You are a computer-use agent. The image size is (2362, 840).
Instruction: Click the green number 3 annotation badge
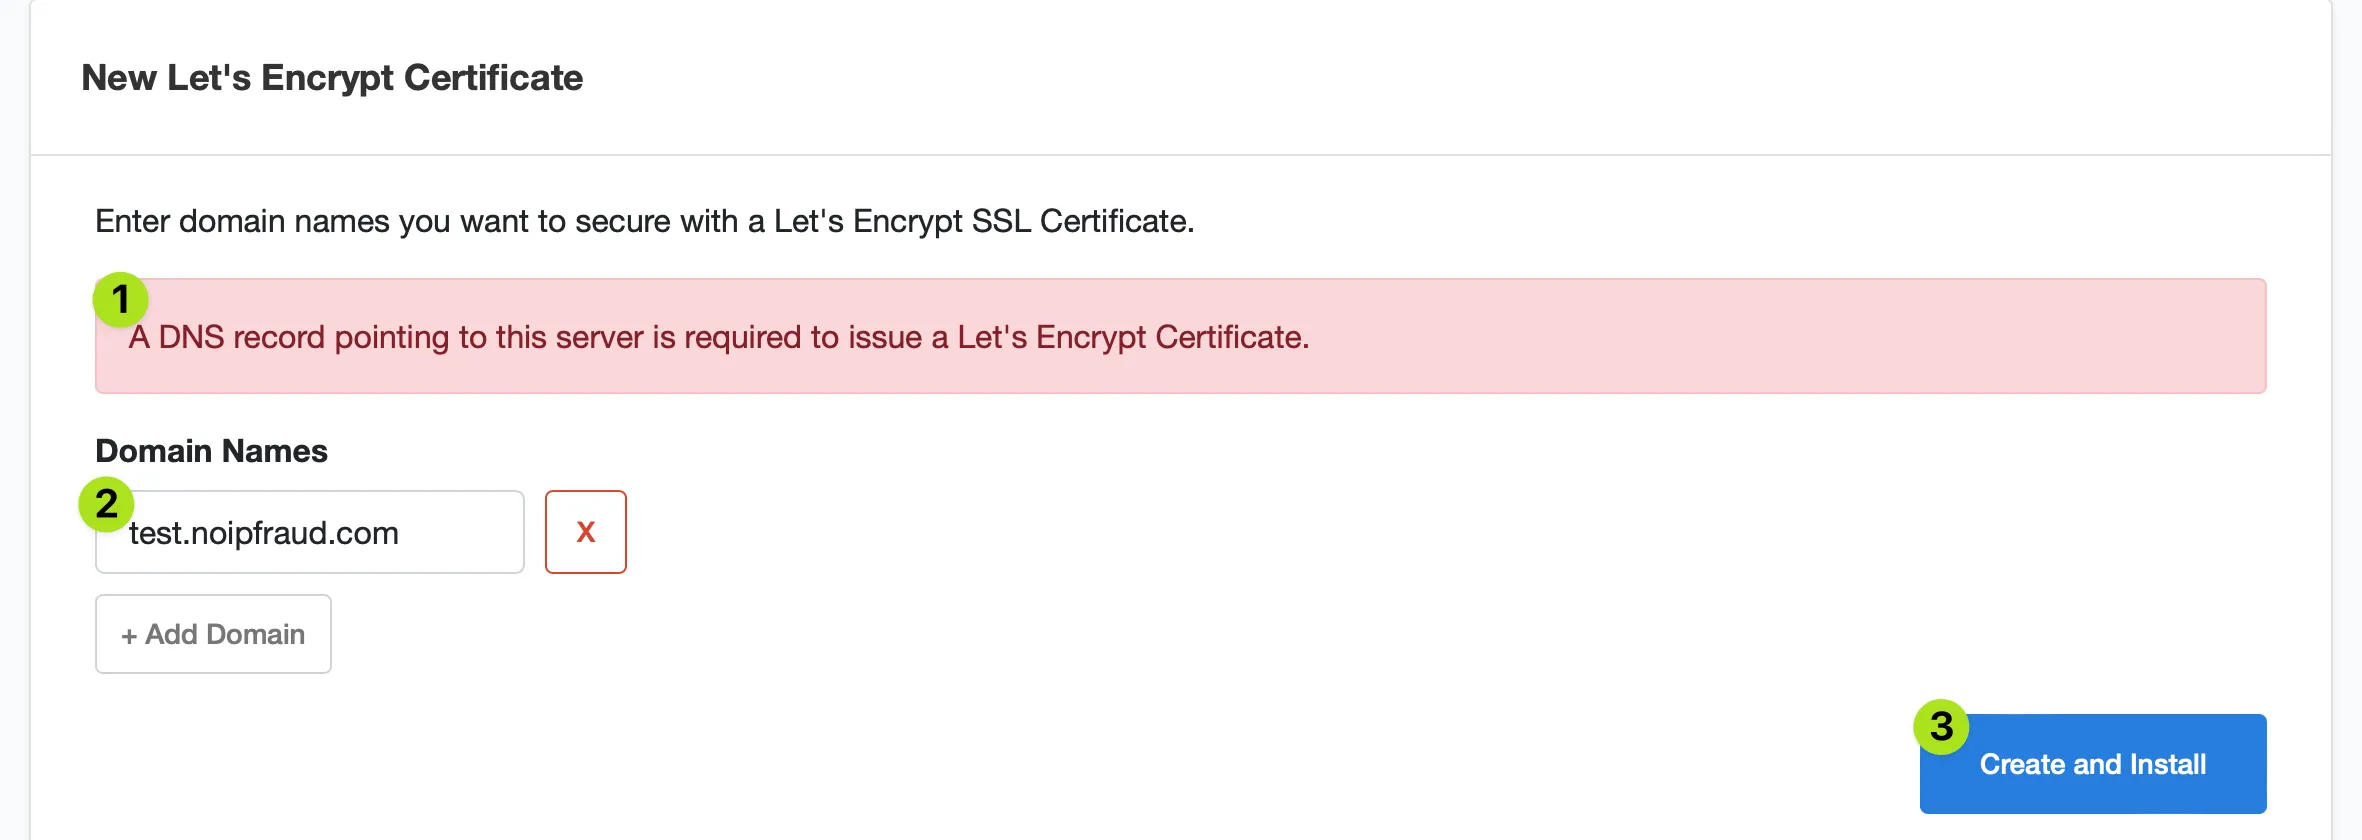click(1941, 727)
